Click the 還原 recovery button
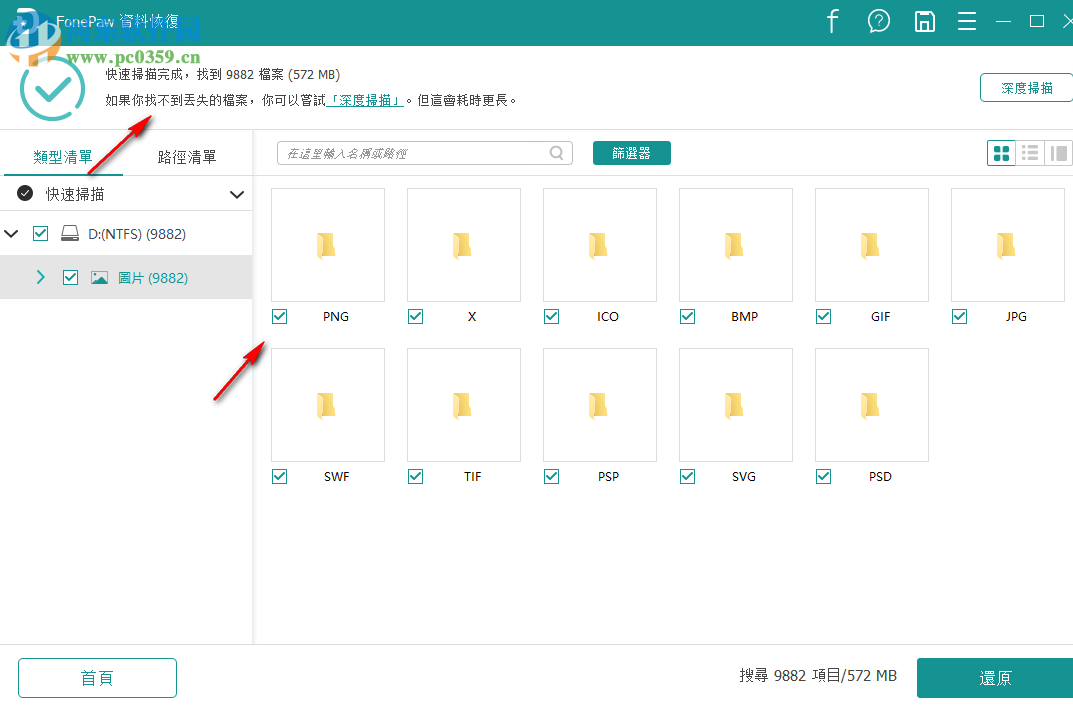 tap(994, 677)
